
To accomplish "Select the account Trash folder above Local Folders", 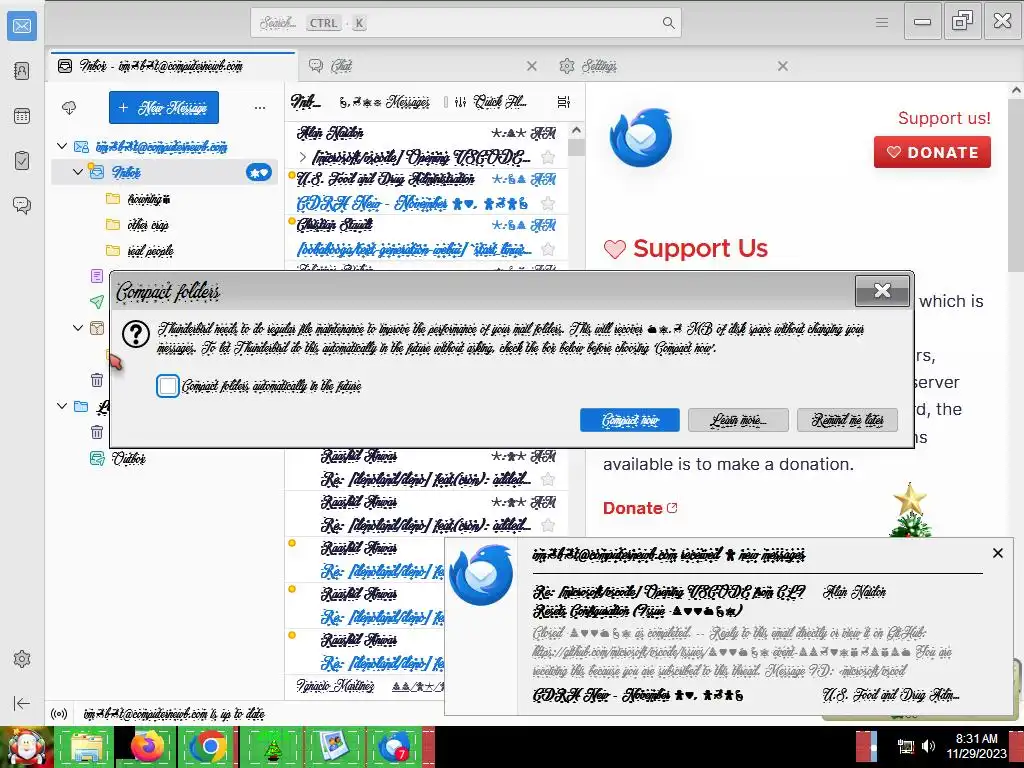I will coord(97,379).
